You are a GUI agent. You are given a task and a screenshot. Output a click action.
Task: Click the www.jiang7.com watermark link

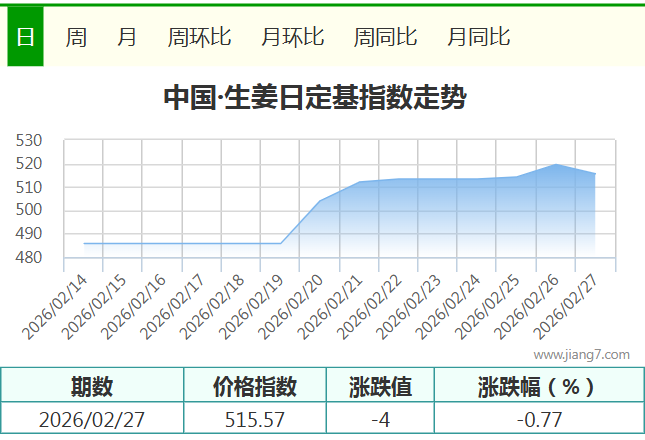point(581,354)
